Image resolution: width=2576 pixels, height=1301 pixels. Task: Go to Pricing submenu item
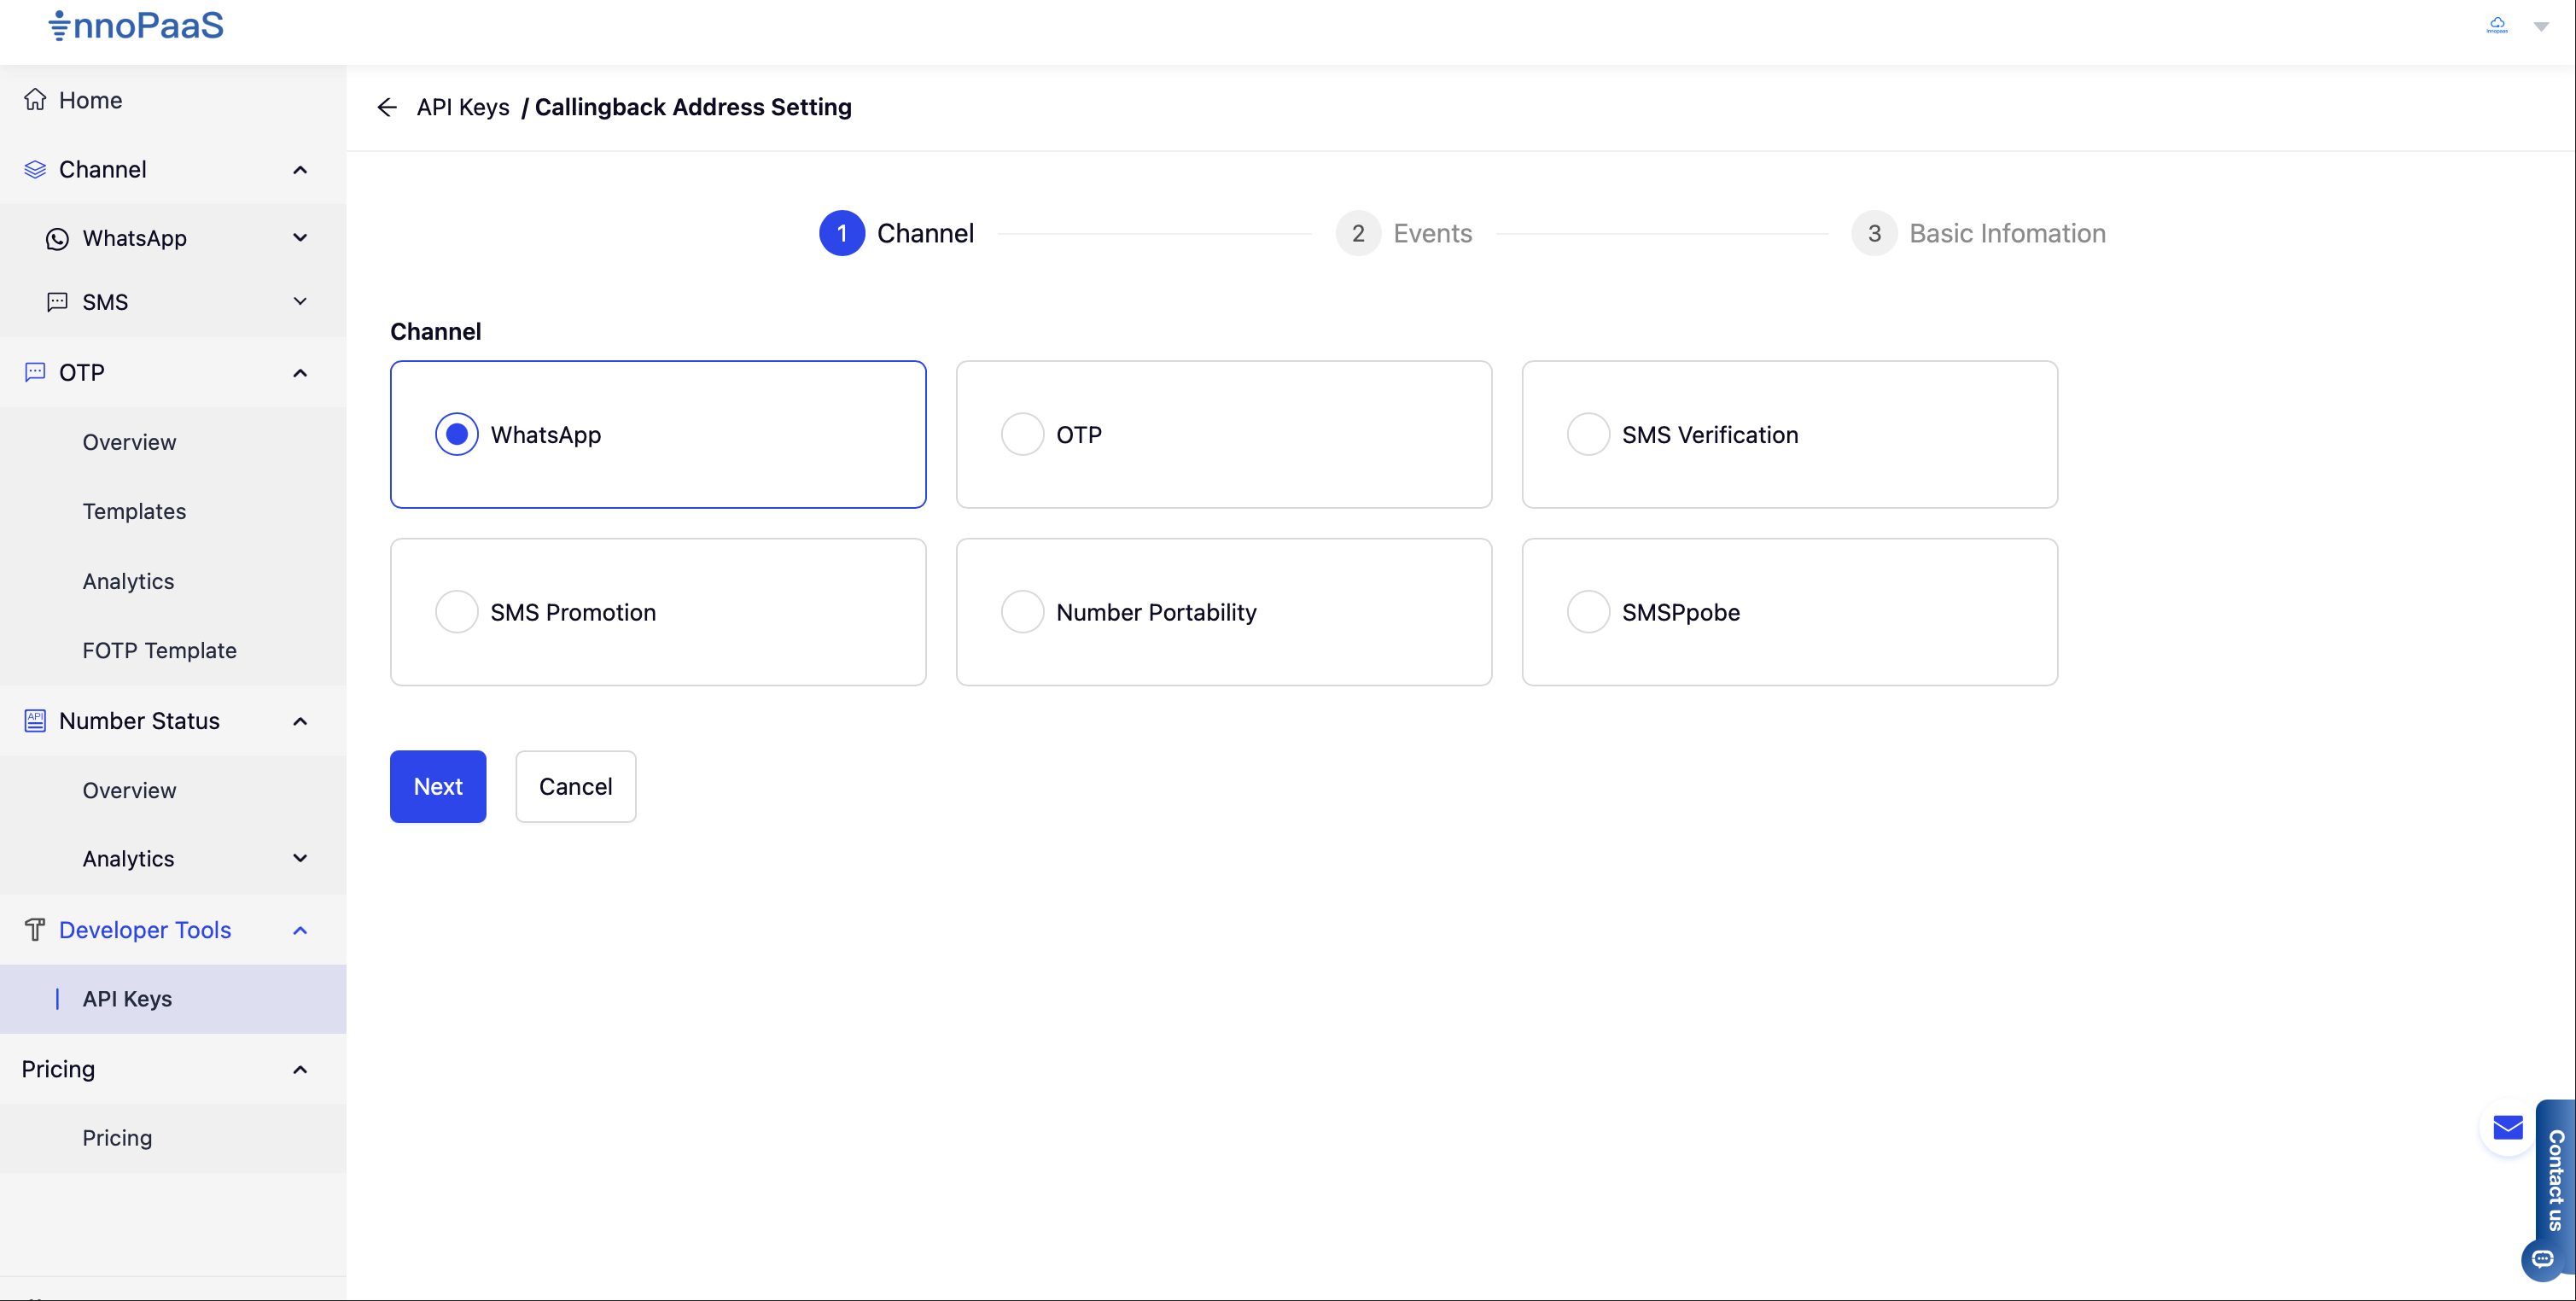tap(117, 1138)
